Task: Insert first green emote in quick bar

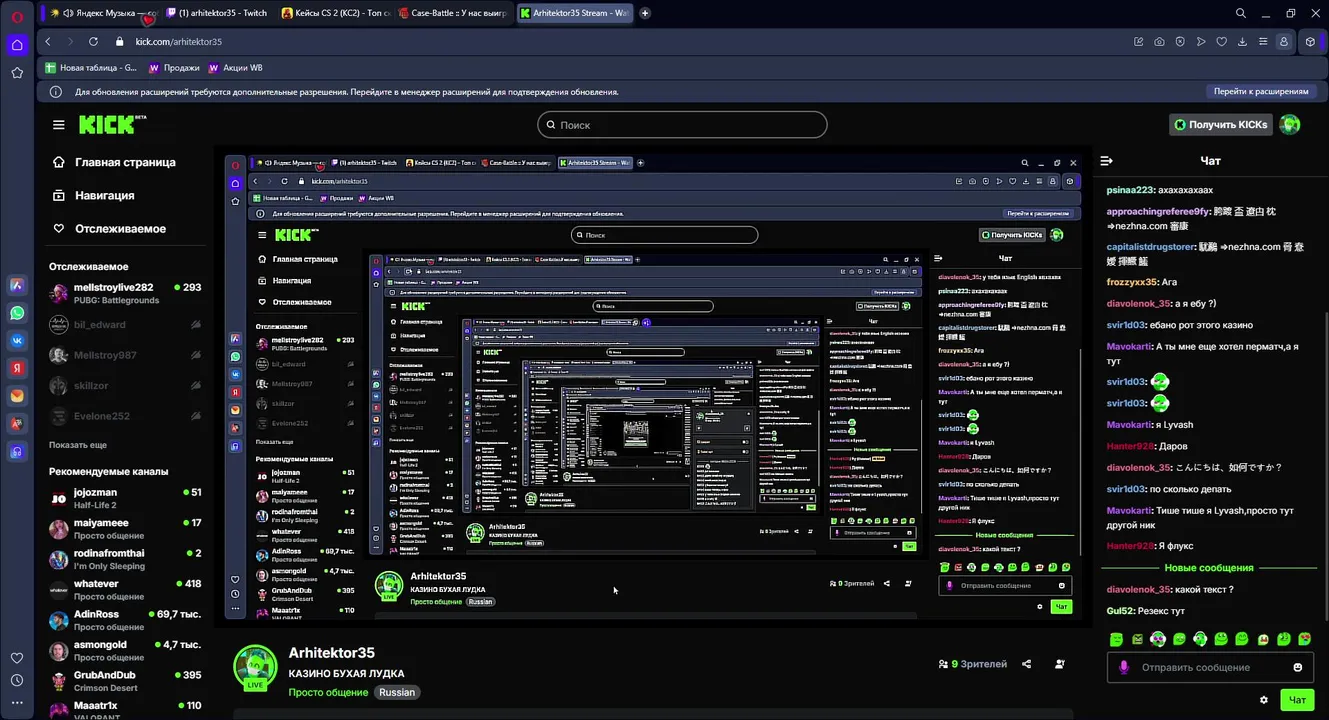Action: coord(1116,639)
